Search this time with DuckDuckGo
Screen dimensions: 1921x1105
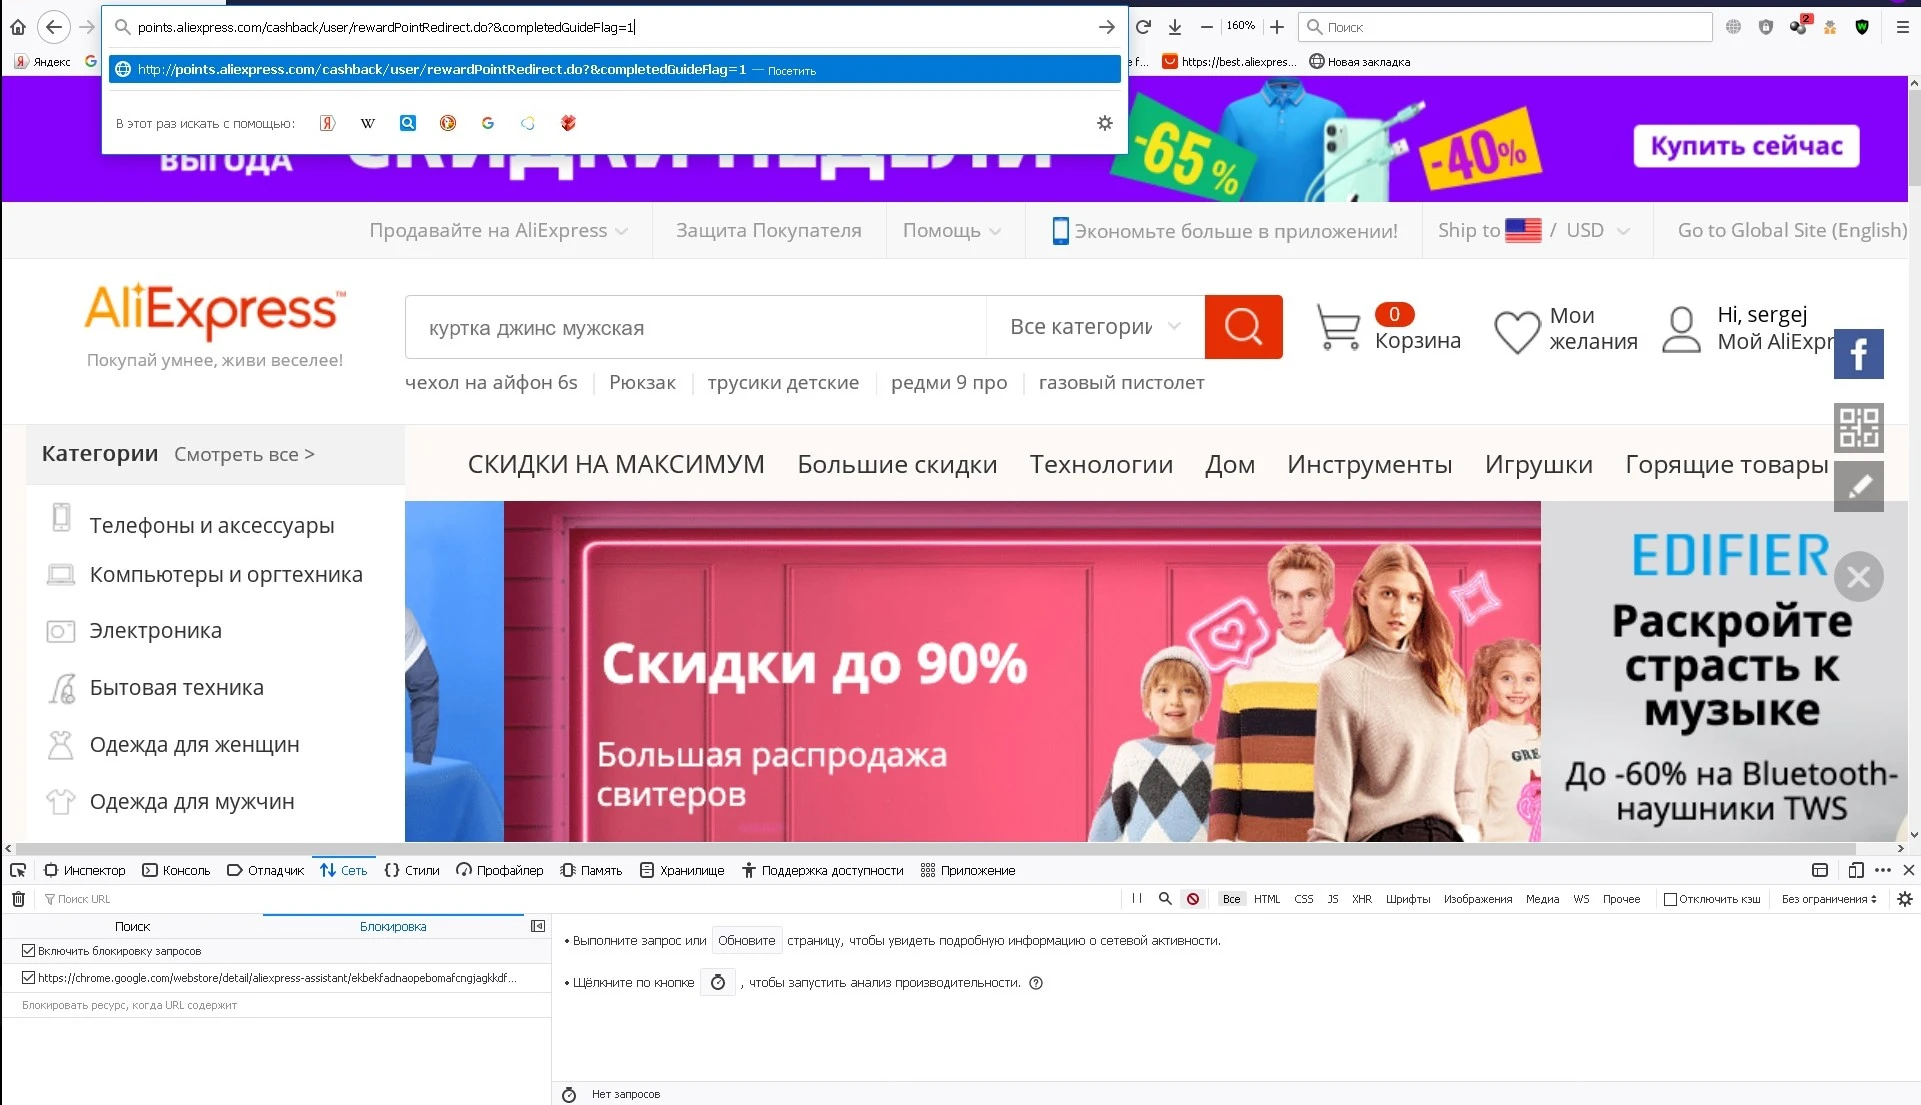pyautogui.click(x=448, y=123)
